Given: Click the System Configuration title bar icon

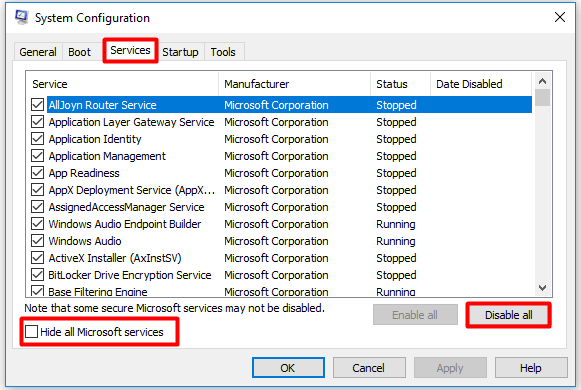Looking at the screenshot, I should 21,17.
